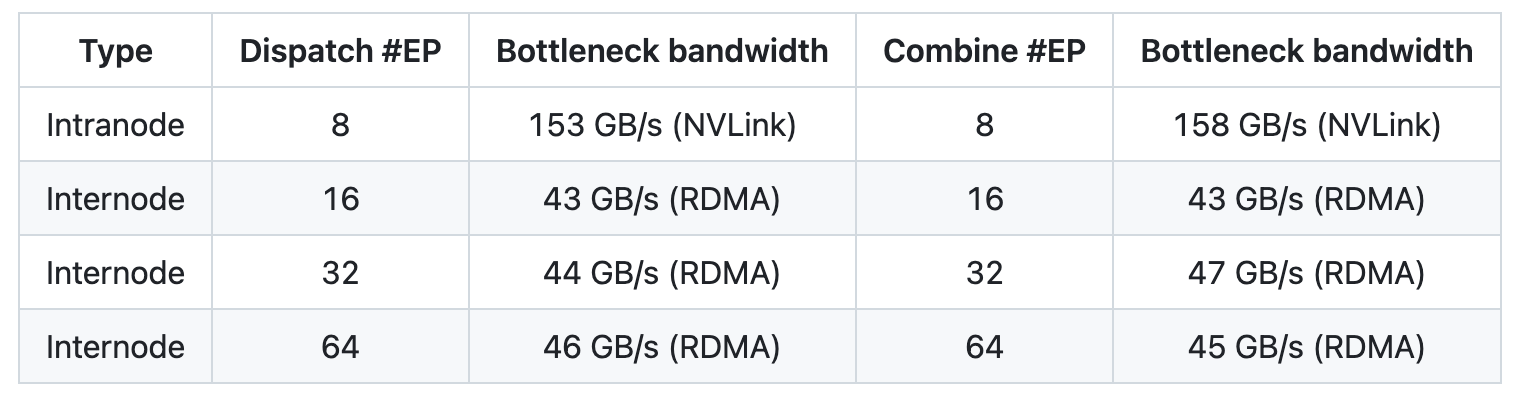Select the Intranode type cell
Viewport: 1522px width, 400px height.
click(115, 125)
